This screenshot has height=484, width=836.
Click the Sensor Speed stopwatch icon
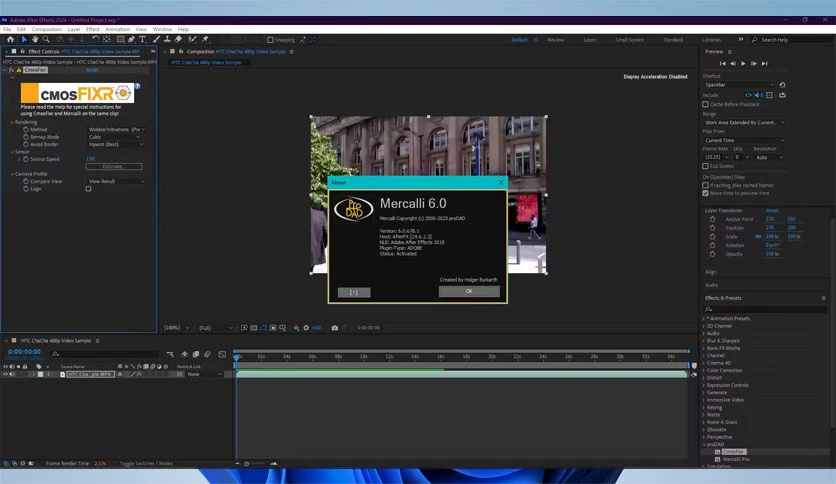point(26,159)
